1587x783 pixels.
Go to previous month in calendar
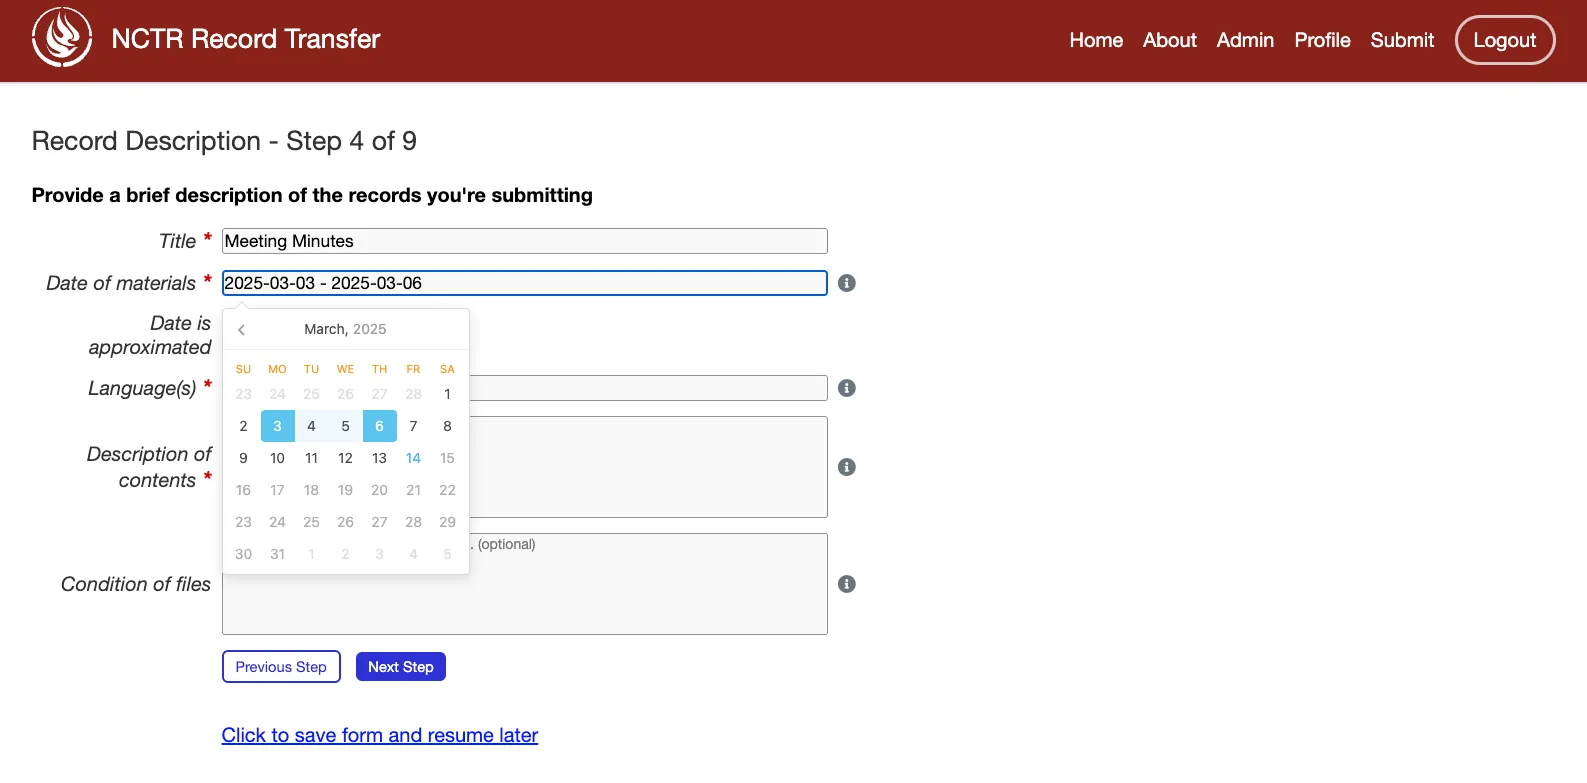click(x=241, y=329)
